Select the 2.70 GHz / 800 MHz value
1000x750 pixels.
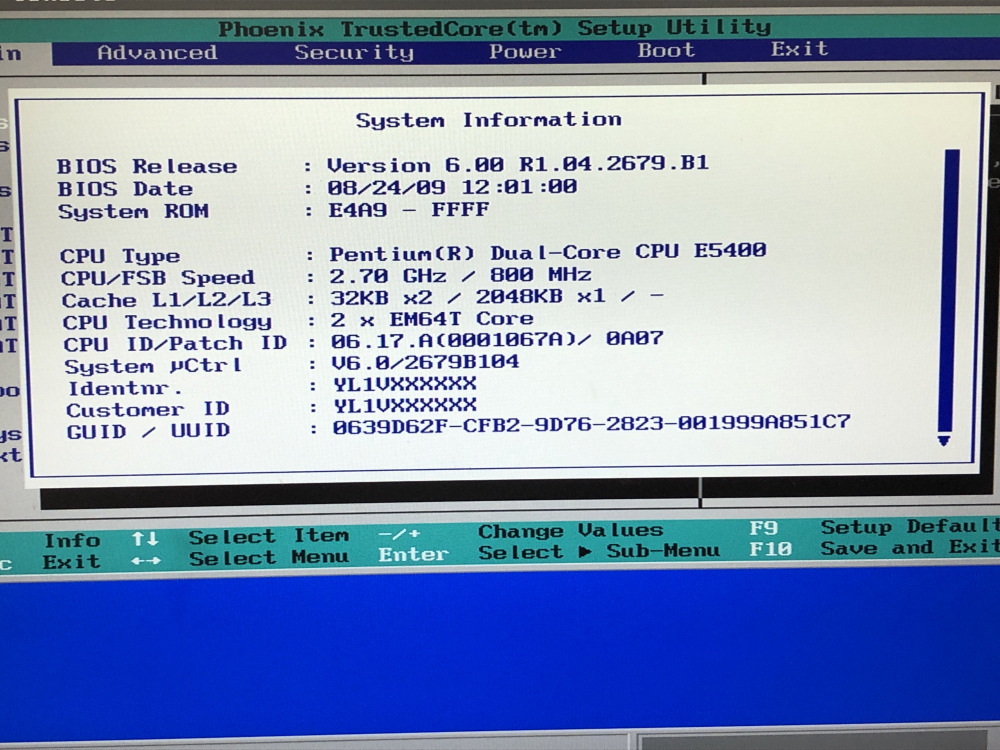click(x=460, y=276)
